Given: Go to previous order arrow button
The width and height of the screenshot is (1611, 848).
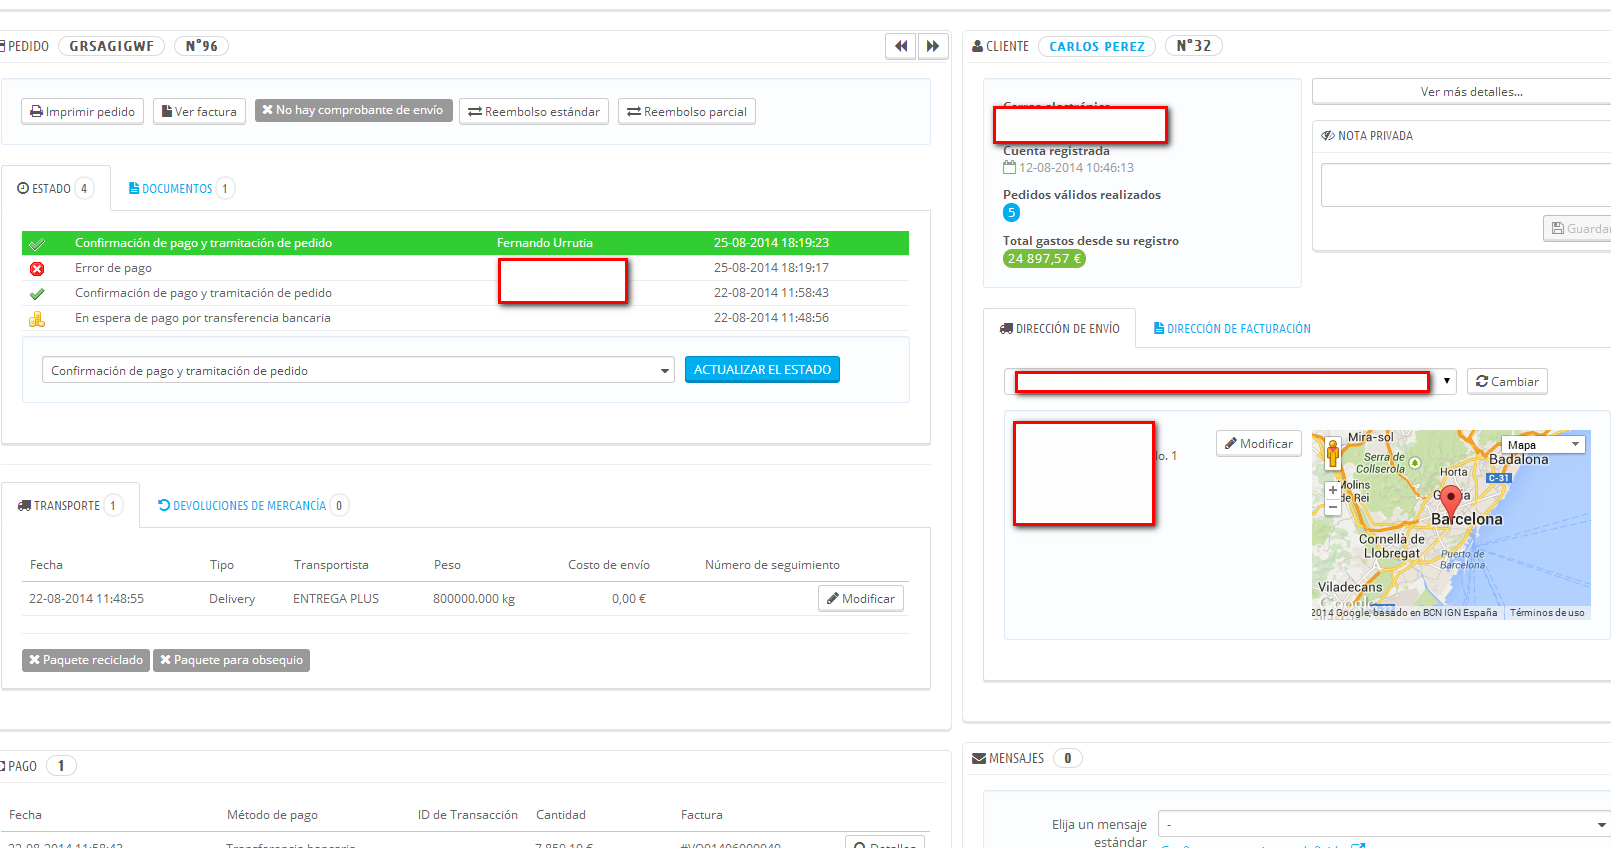Looking at the screenshot, I should [901, 46].
